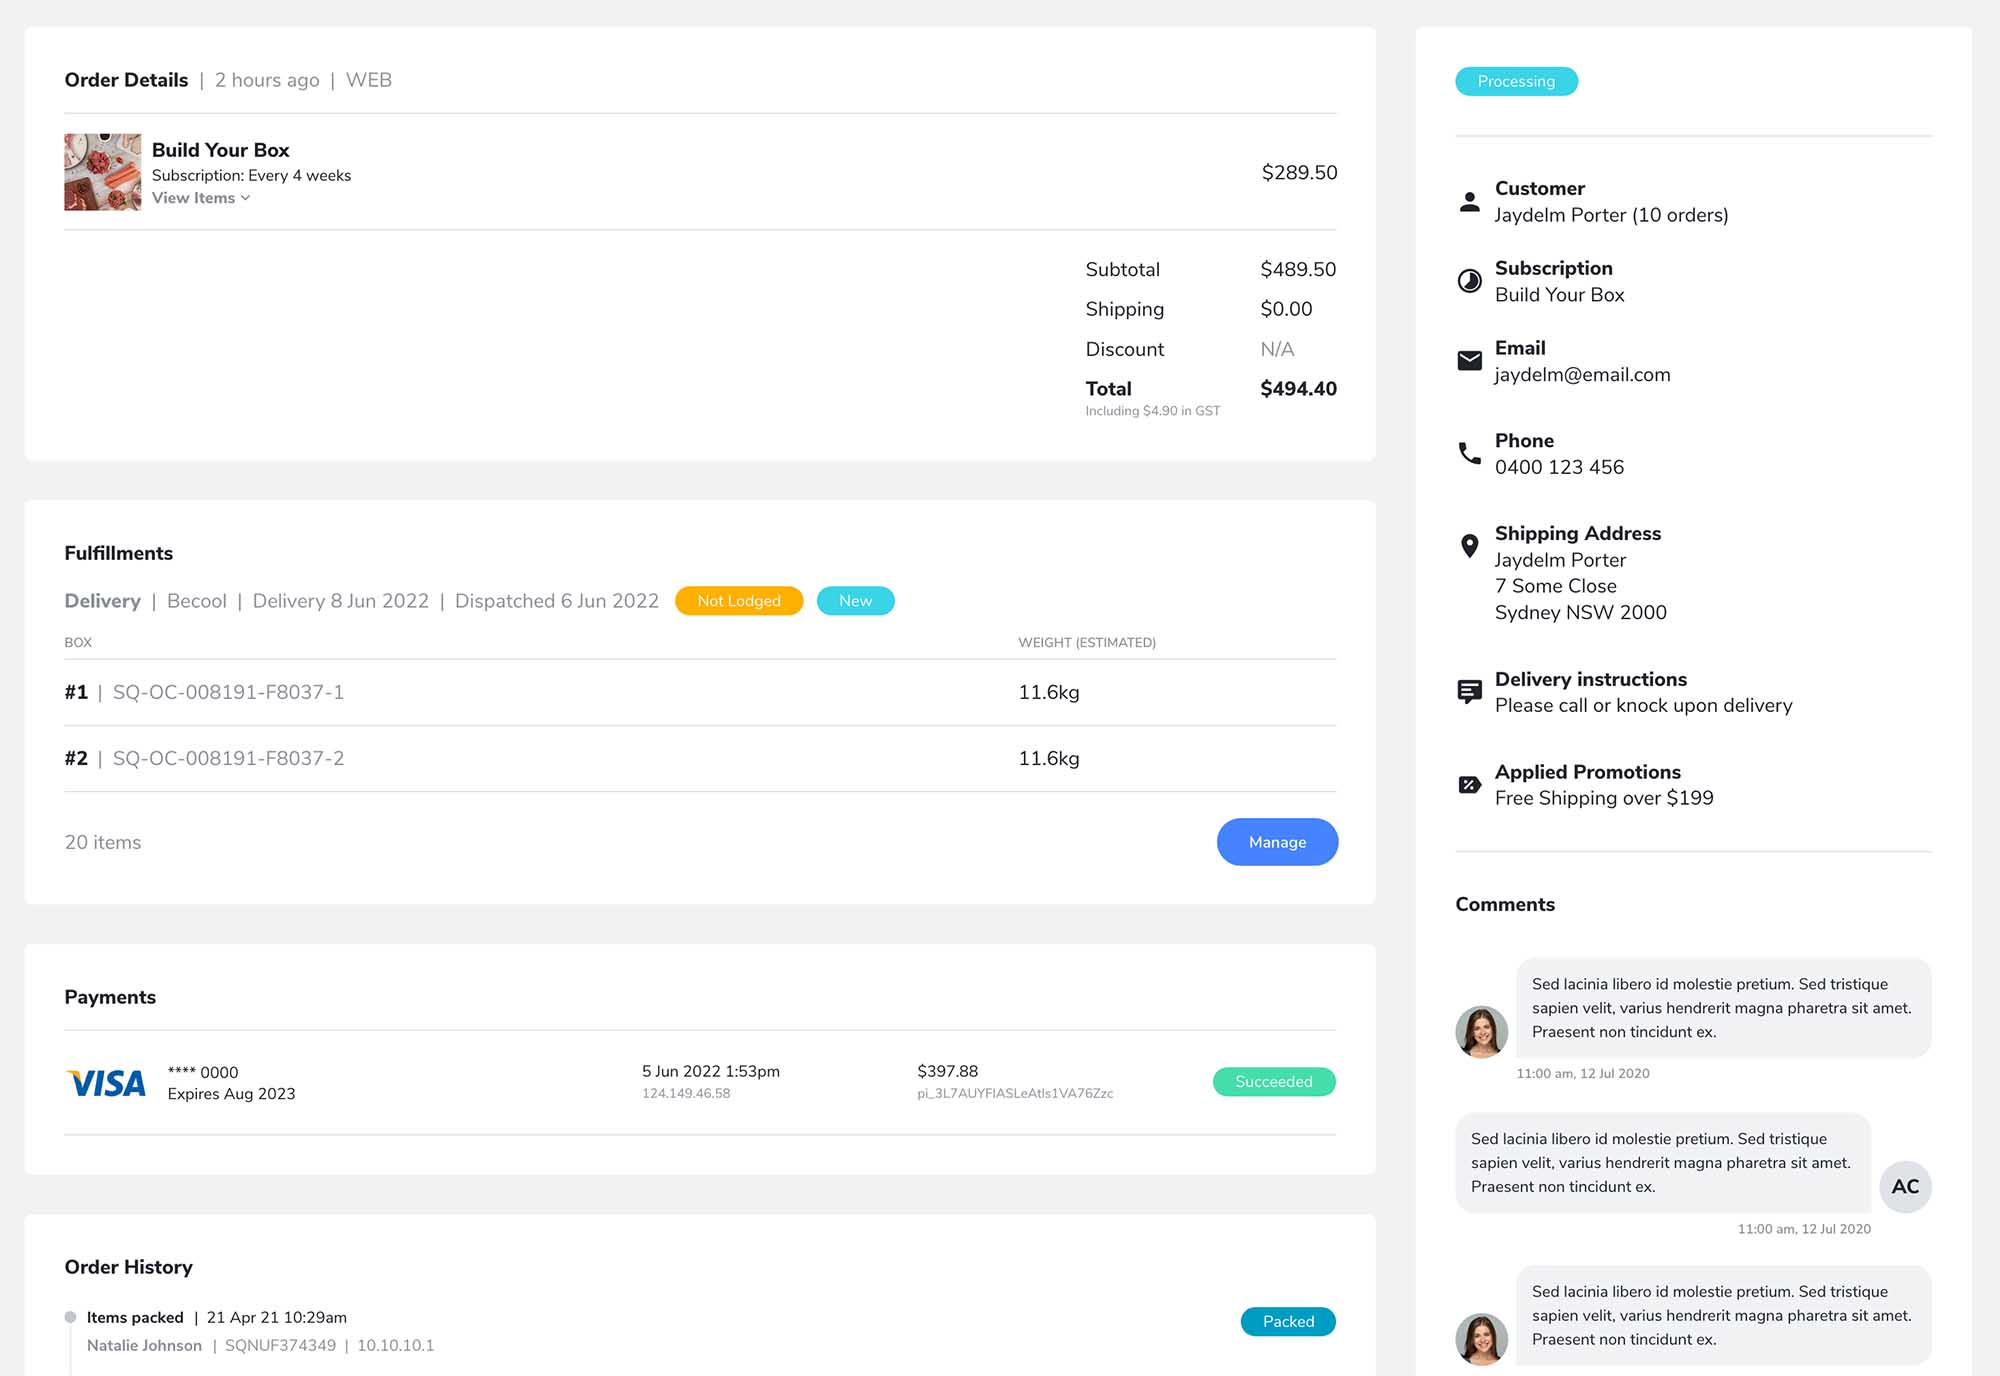The image size is (2000, 1376).
Task: Click the New fulfillment badge
Action: [855, 601]
